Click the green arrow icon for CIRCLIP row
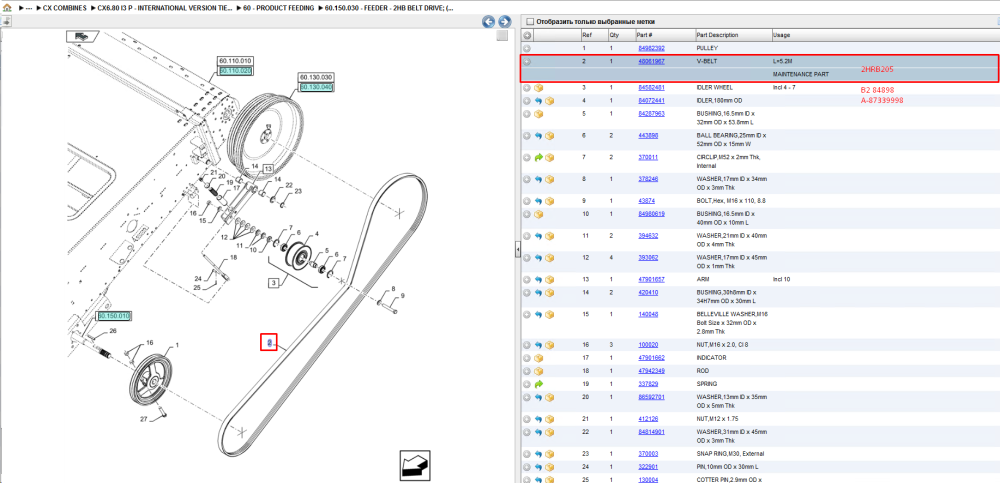The height and width of the screenshot is (483, 1000). (x=538, y=158)
